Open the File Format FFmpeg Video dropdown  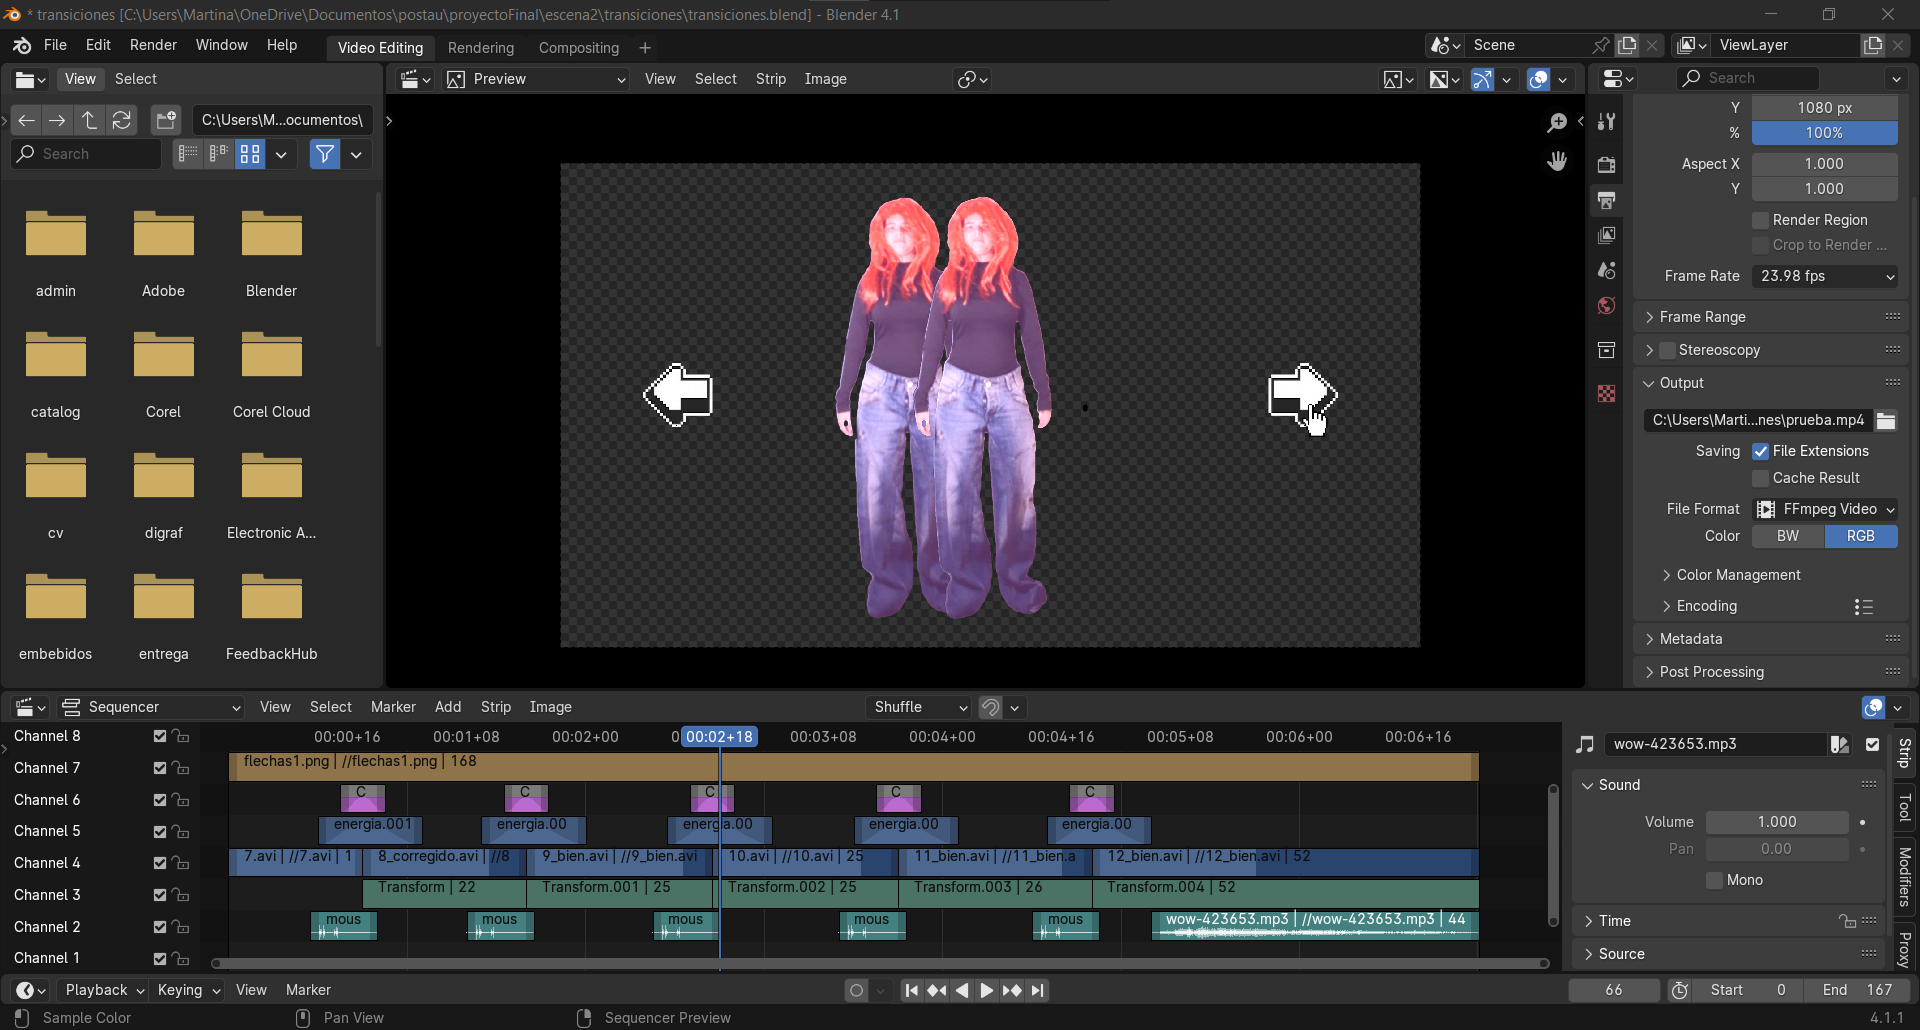point(1825,509)
